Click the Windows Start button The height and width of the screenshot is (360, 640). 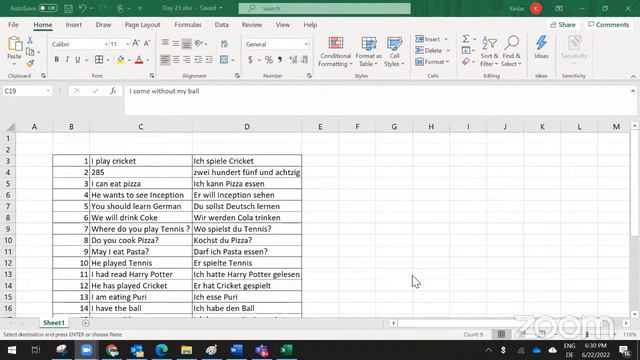[x=12, y=350]
